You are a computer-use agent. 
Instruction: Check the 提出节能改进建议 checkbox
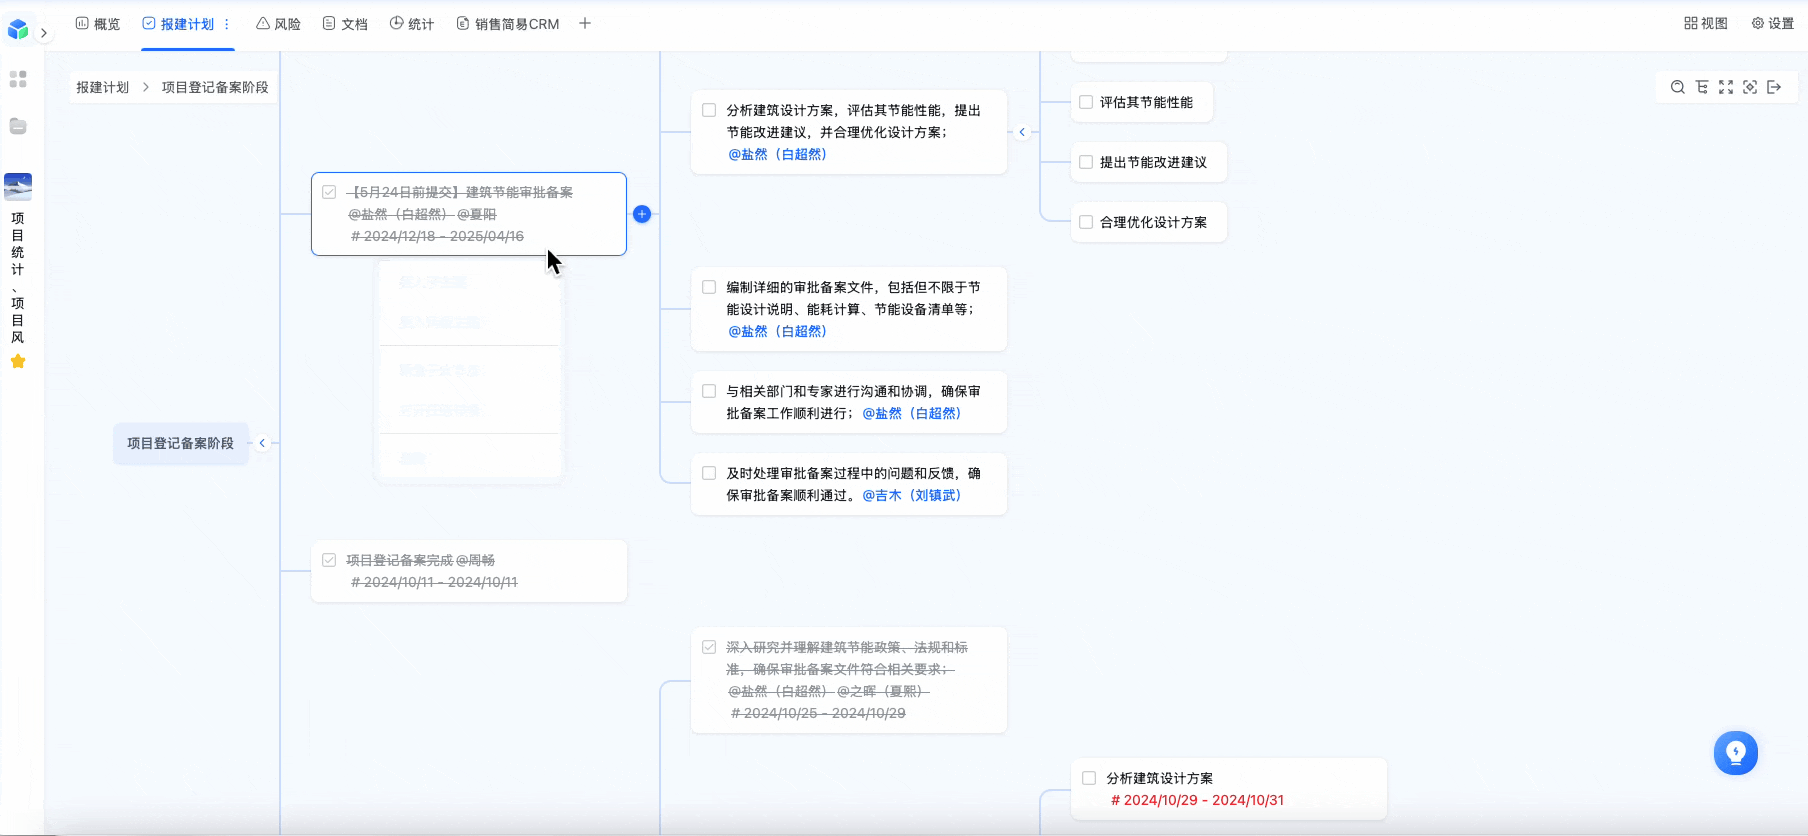(x=1086, y=162)
